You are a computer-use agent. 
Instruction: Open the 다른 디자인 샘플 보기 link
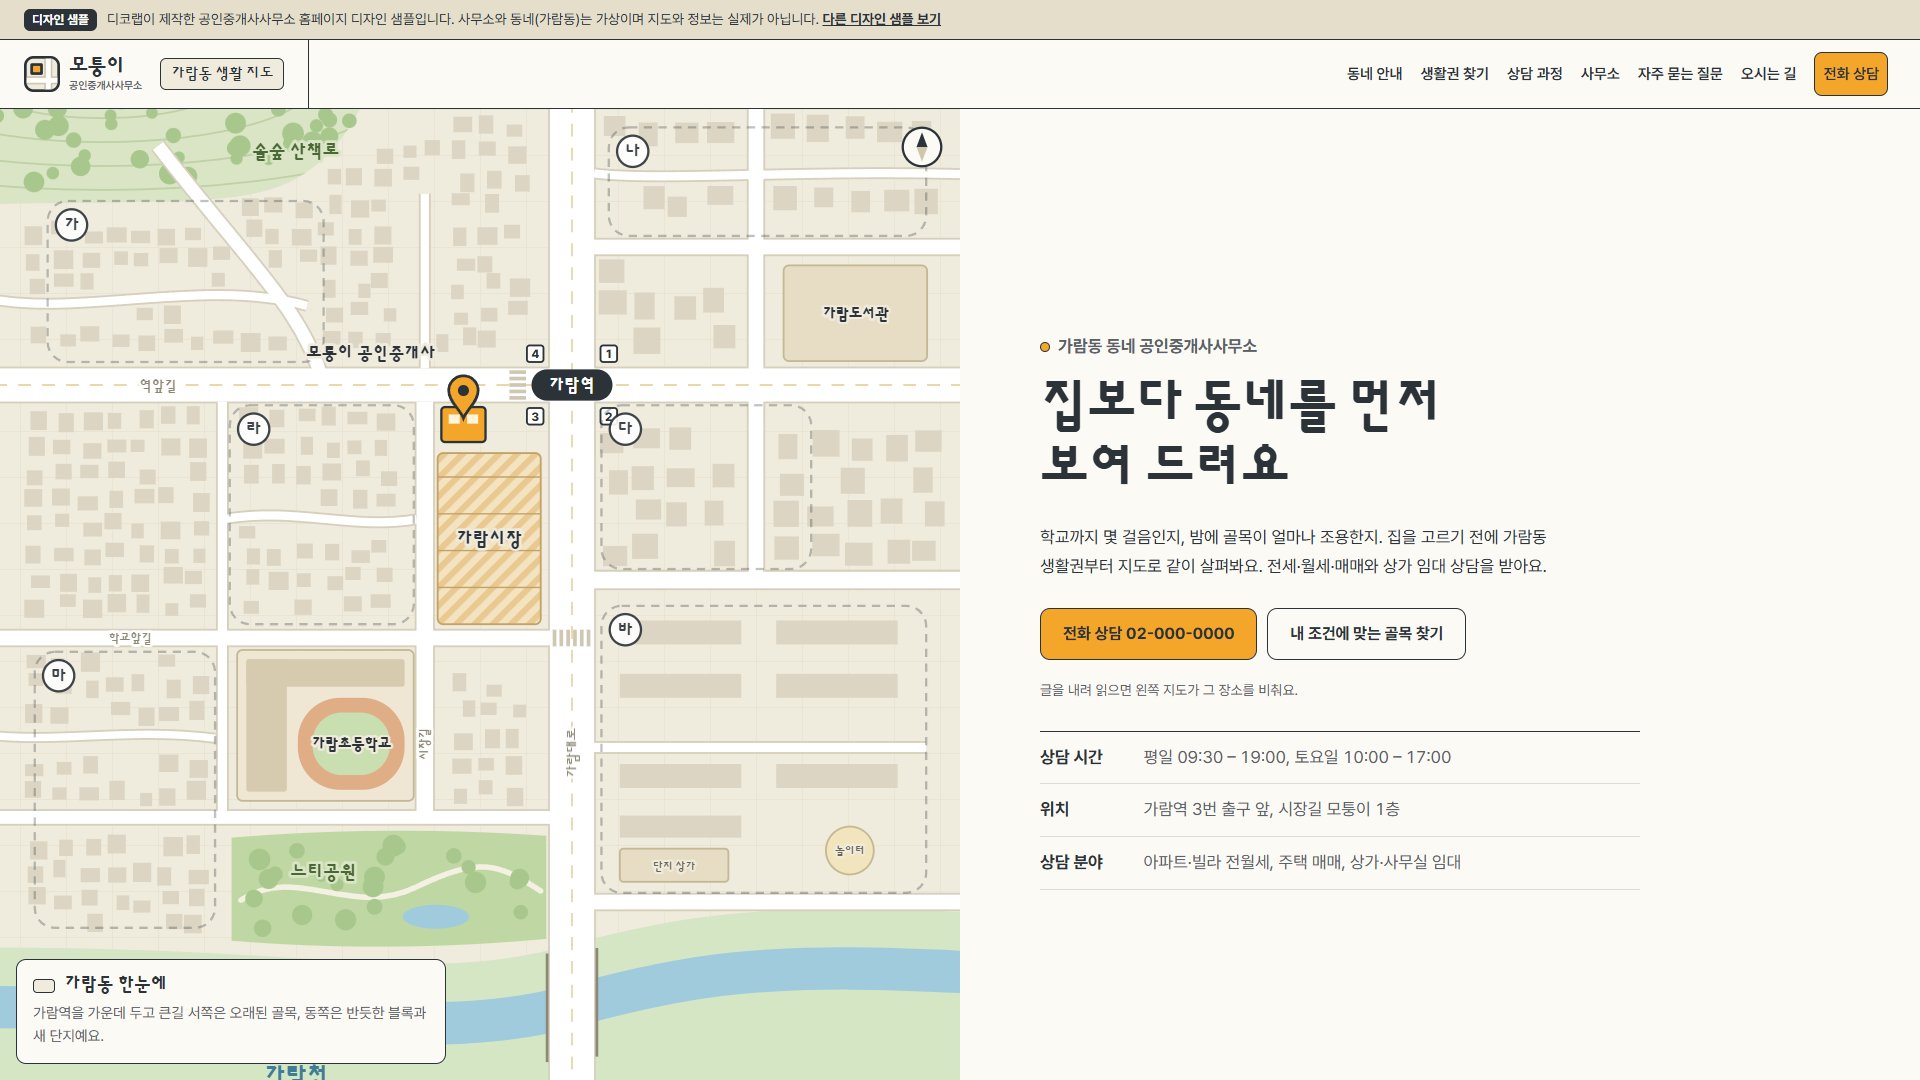point(881,19)
